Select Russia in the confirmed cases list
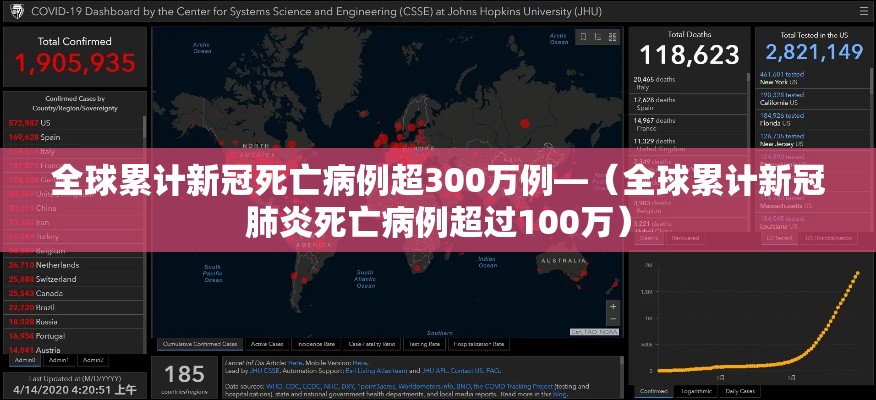The image size is (876, 400). [x=74, y=322]
